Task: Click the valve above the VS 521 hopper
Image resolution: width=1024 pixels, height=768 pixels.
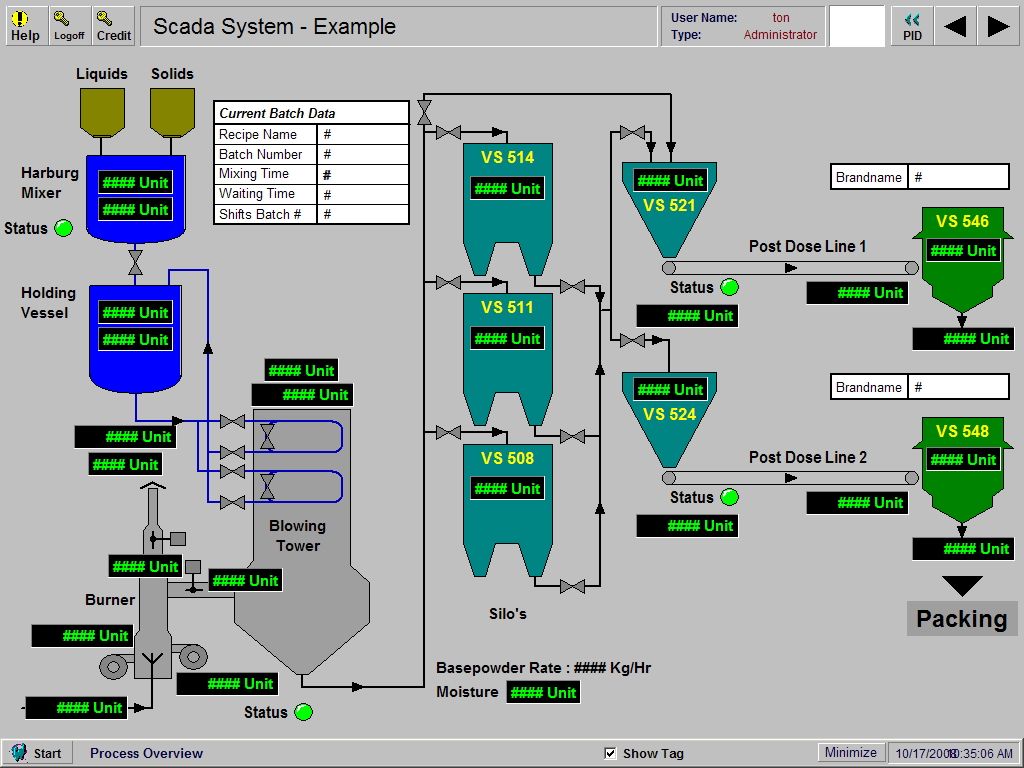Action: coord(631,131)
